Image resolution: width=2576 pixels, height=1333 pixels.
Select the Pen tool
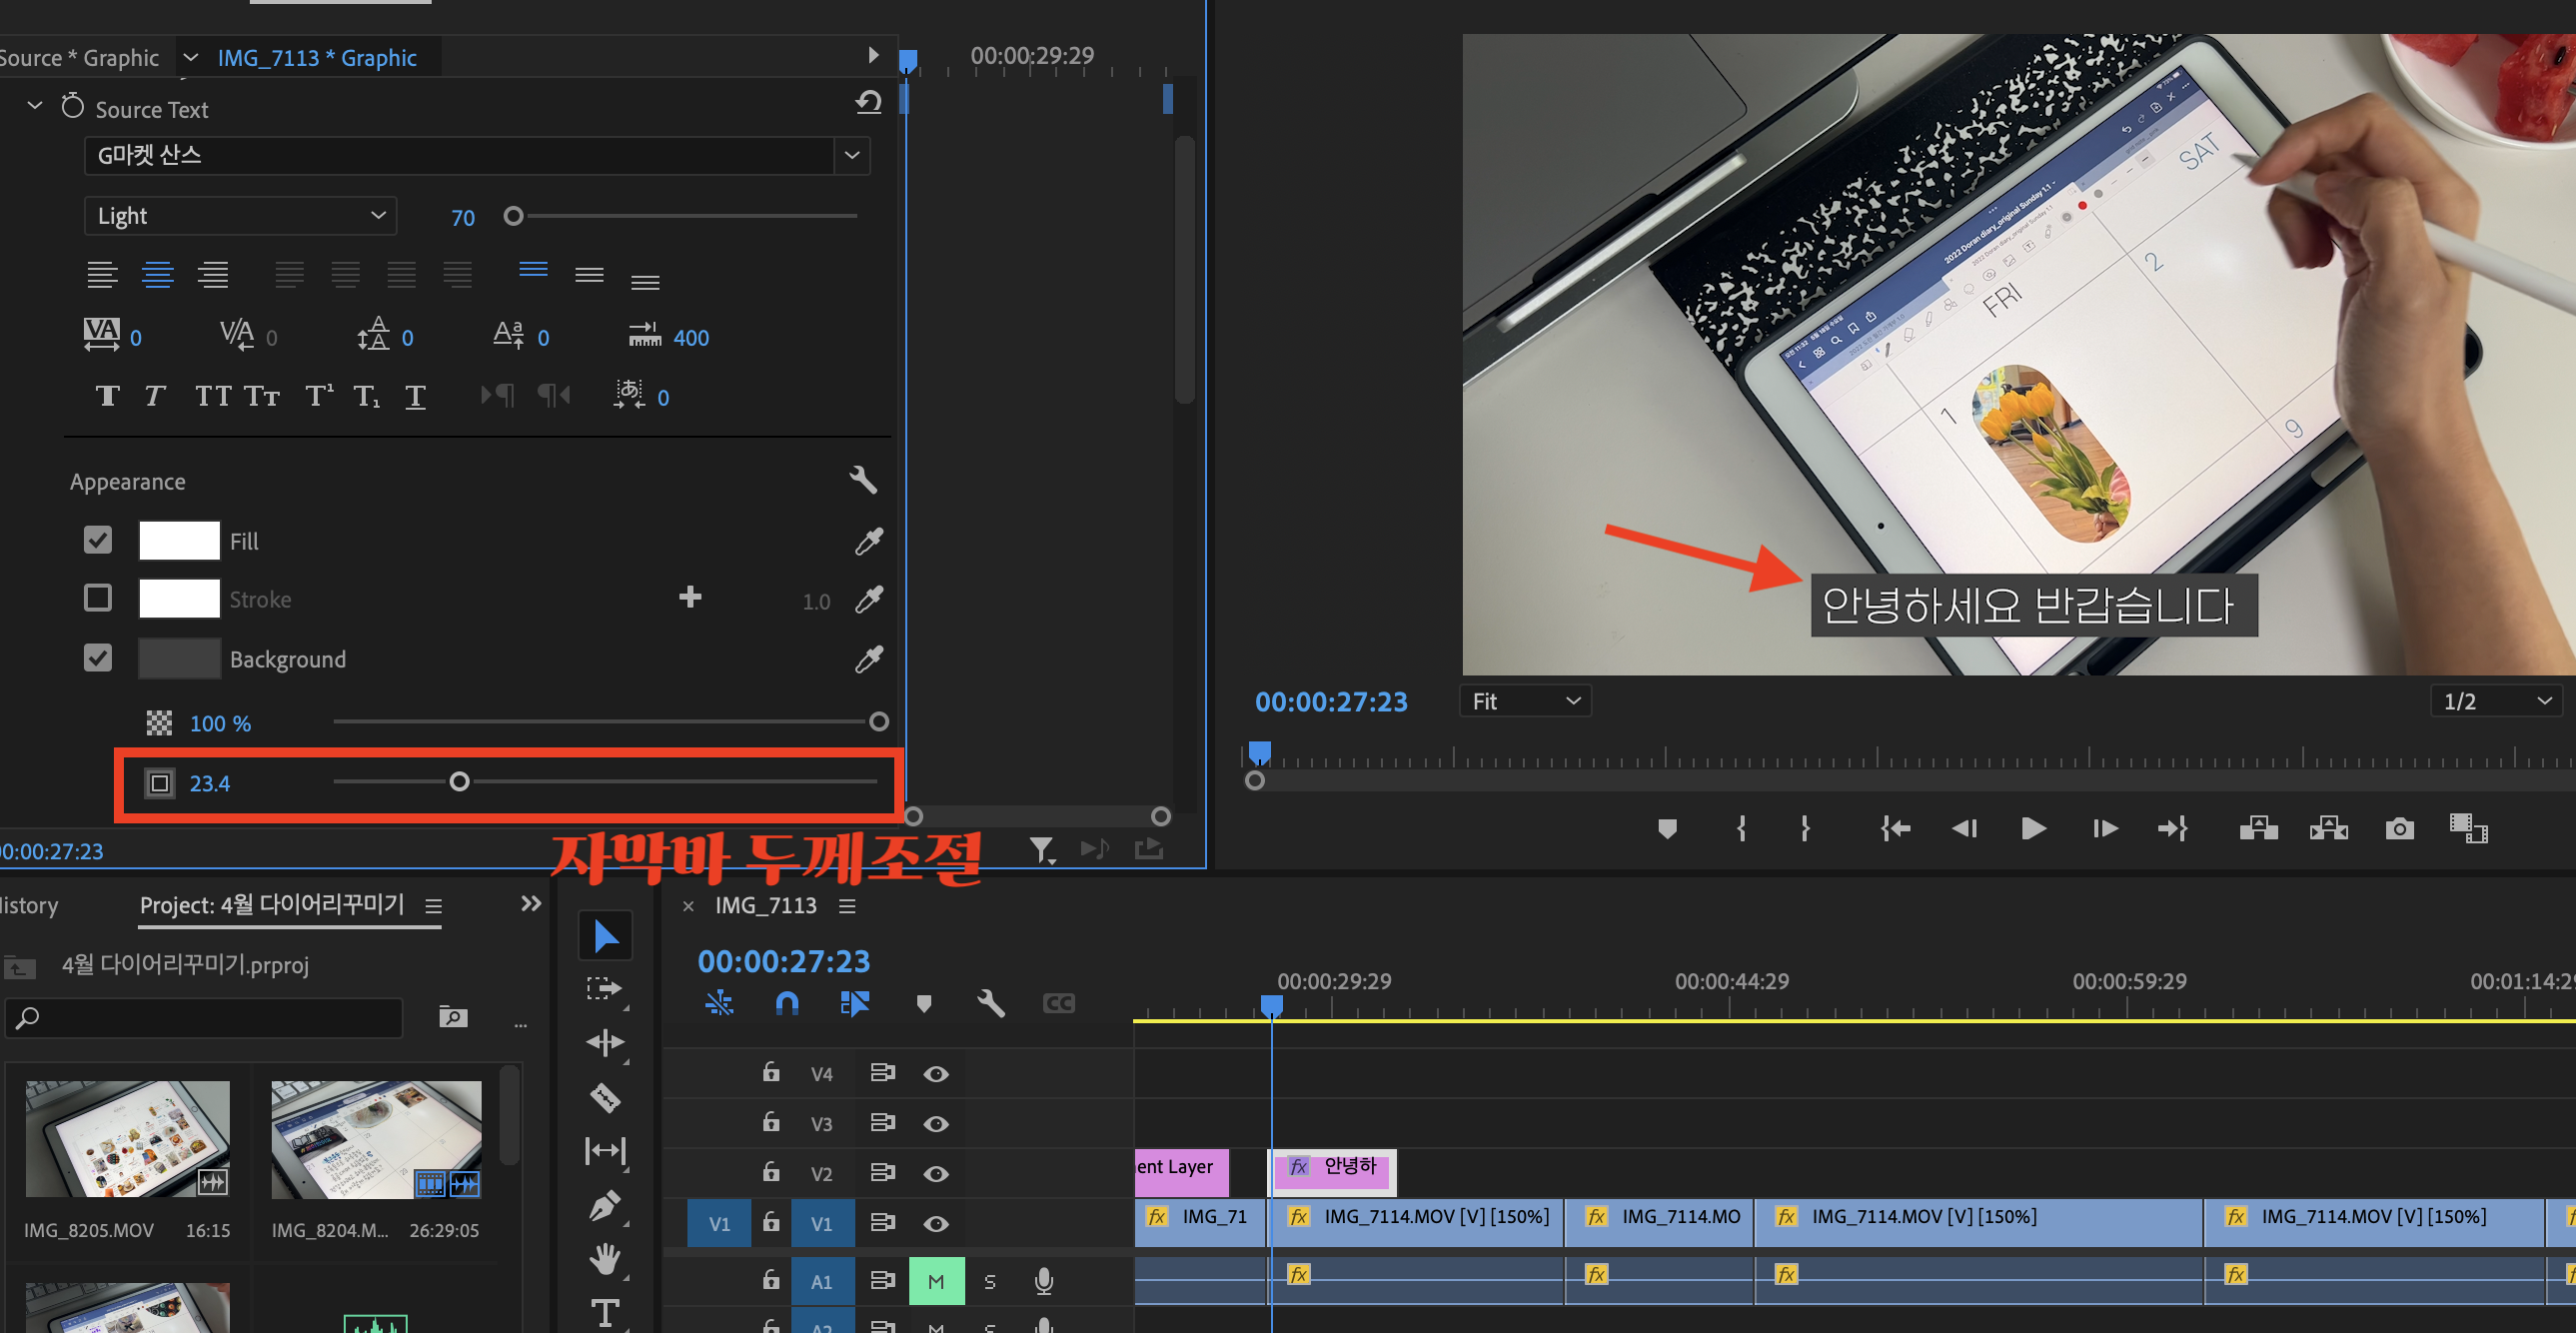coord(605,1207)
